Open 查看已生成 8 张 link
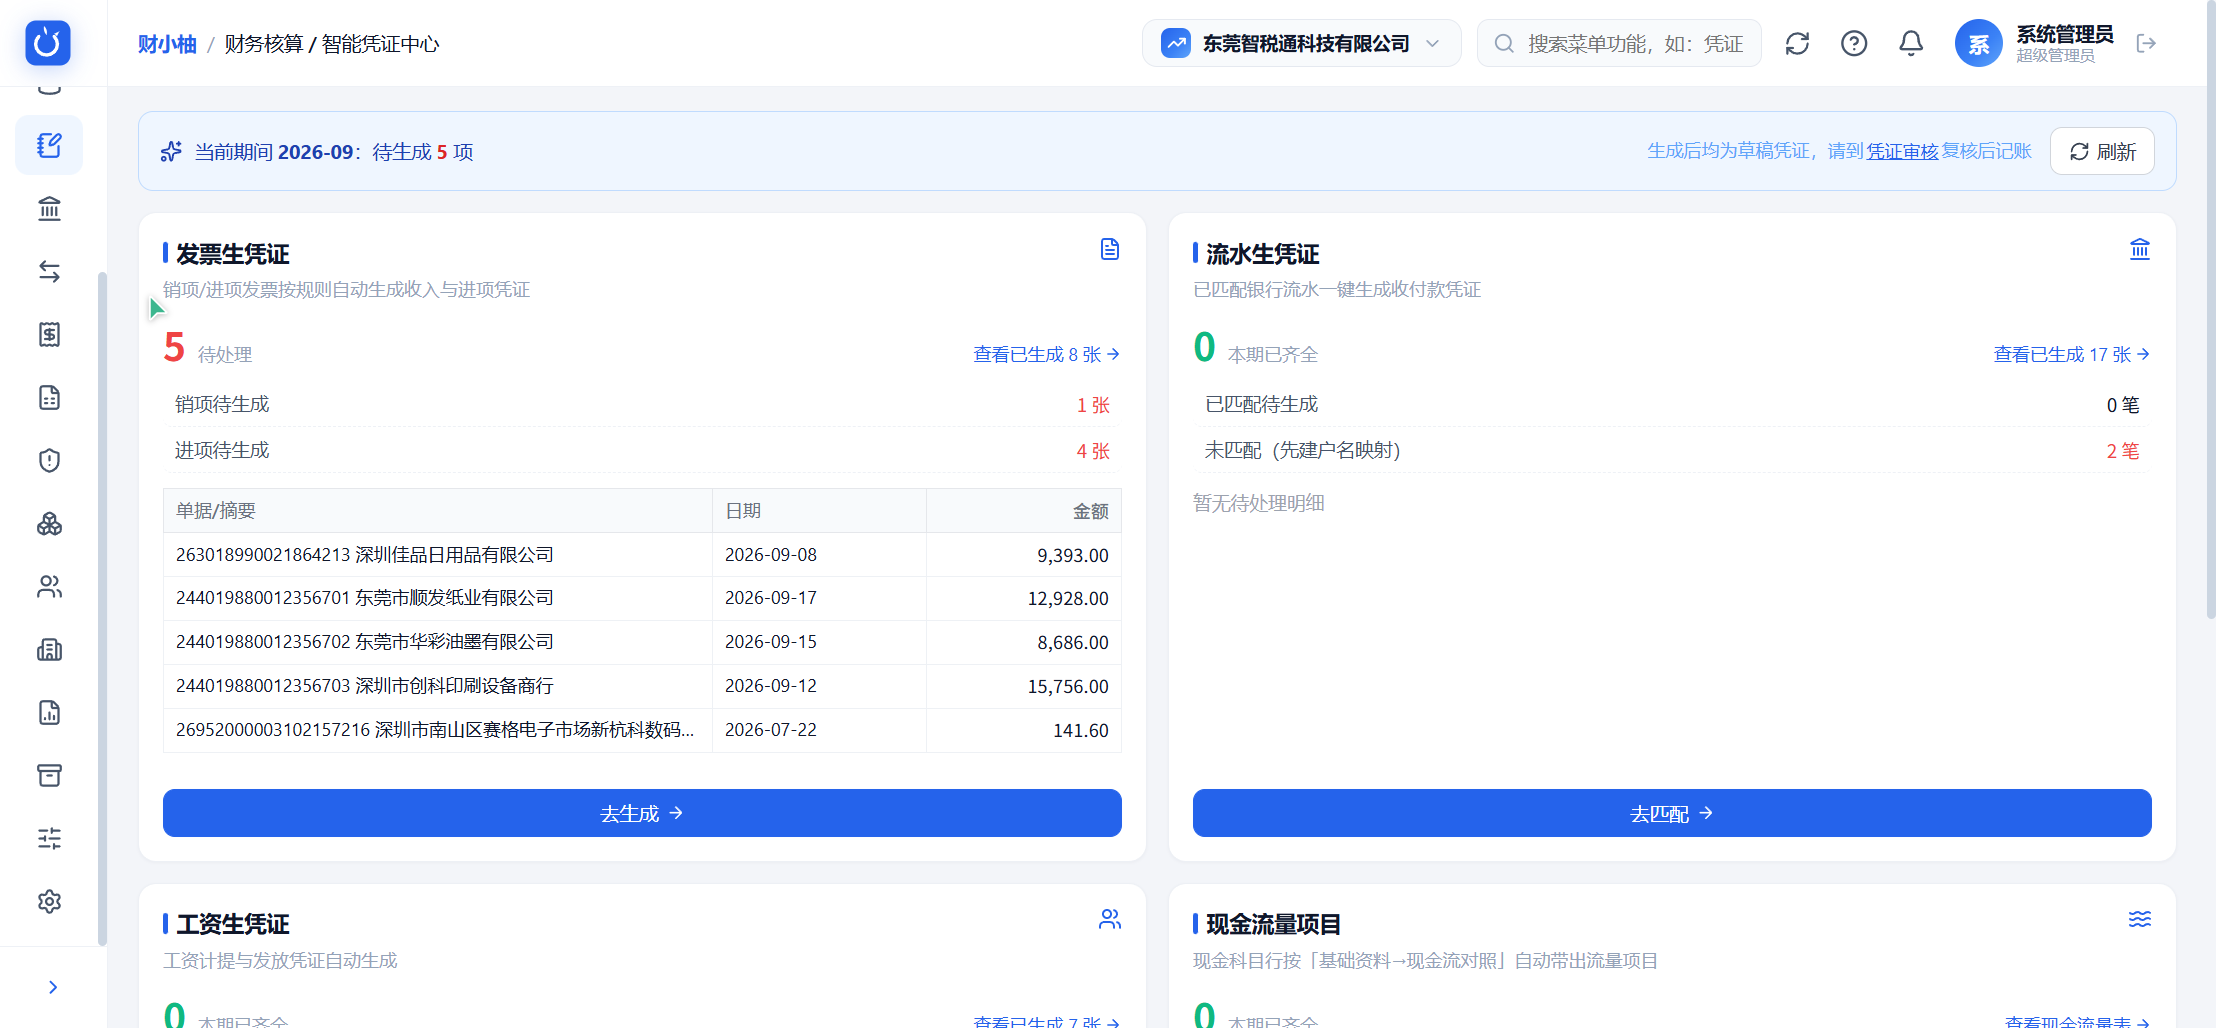The height and width of the screenshot is (1028, 2216). click(x=1046, y=354)
